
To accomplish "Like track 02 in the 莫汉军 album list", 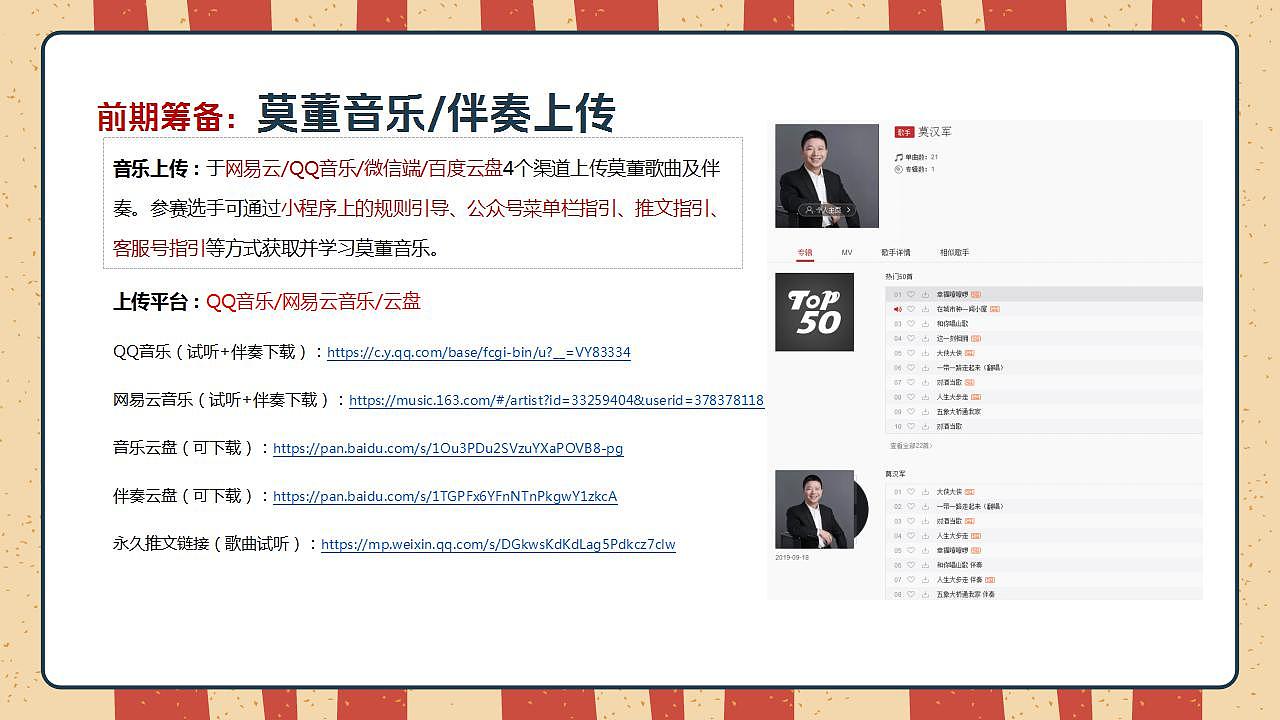I will [911, 506].
